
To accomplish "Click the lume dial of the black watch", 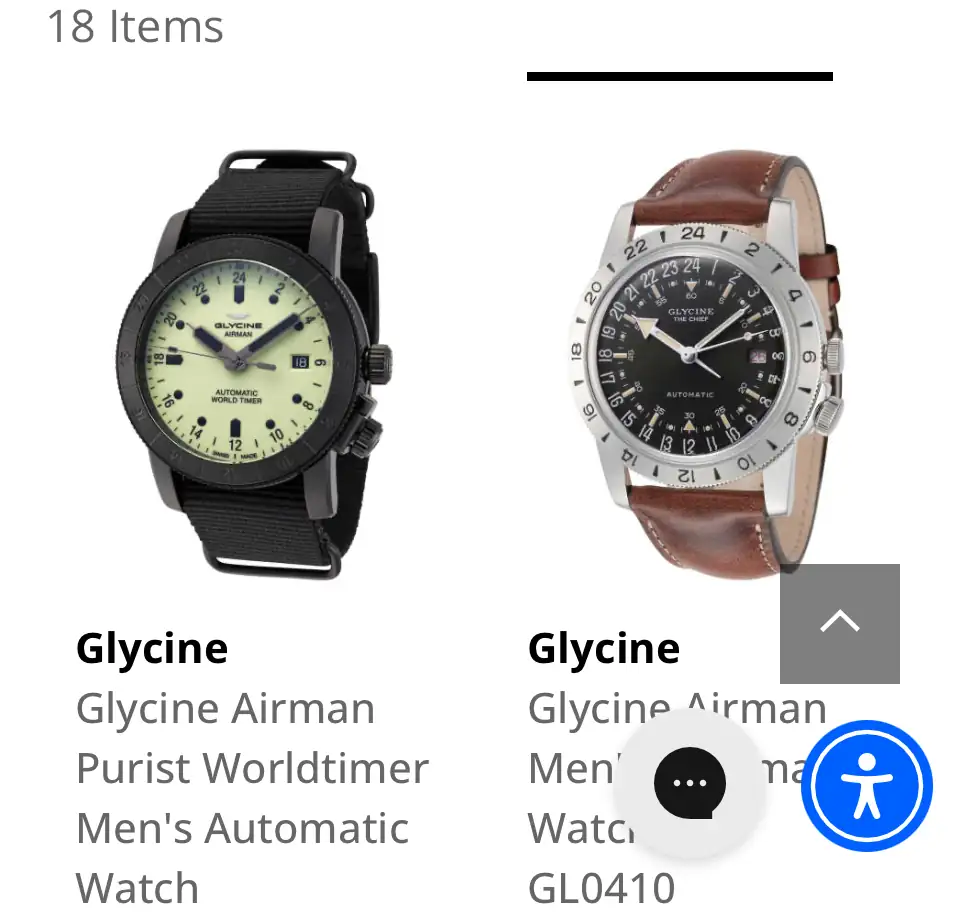I will 239,362.
